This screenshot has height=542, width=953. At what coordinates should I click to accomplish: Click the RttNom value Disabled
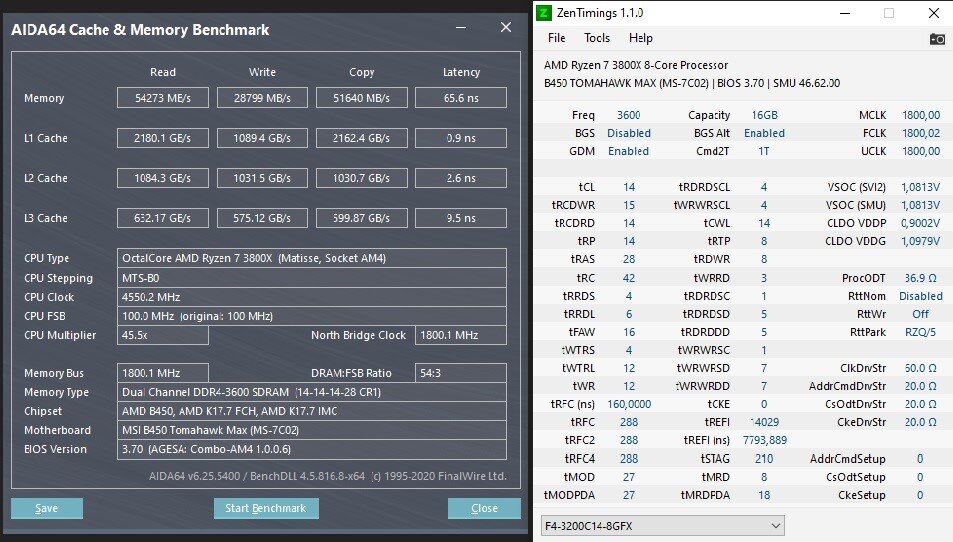pos(921,296)
